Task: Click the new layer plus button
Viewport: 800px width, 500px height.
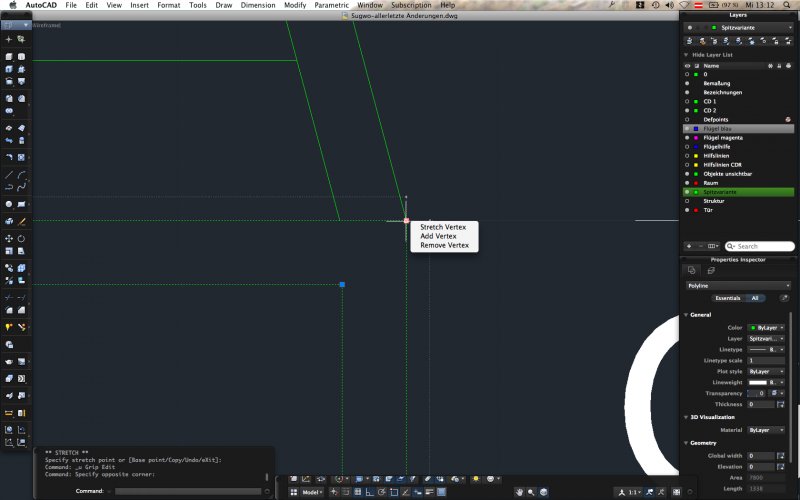Action: point(689,246)
